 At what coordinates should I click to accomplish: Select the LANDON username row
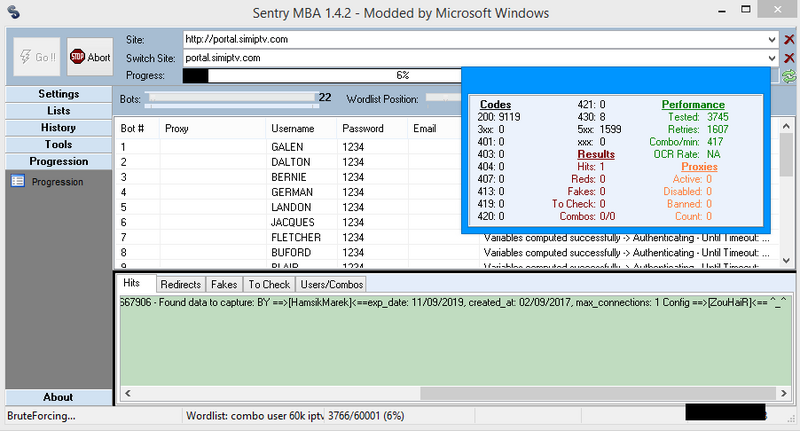pyautogui.click(x=291, y=207)
